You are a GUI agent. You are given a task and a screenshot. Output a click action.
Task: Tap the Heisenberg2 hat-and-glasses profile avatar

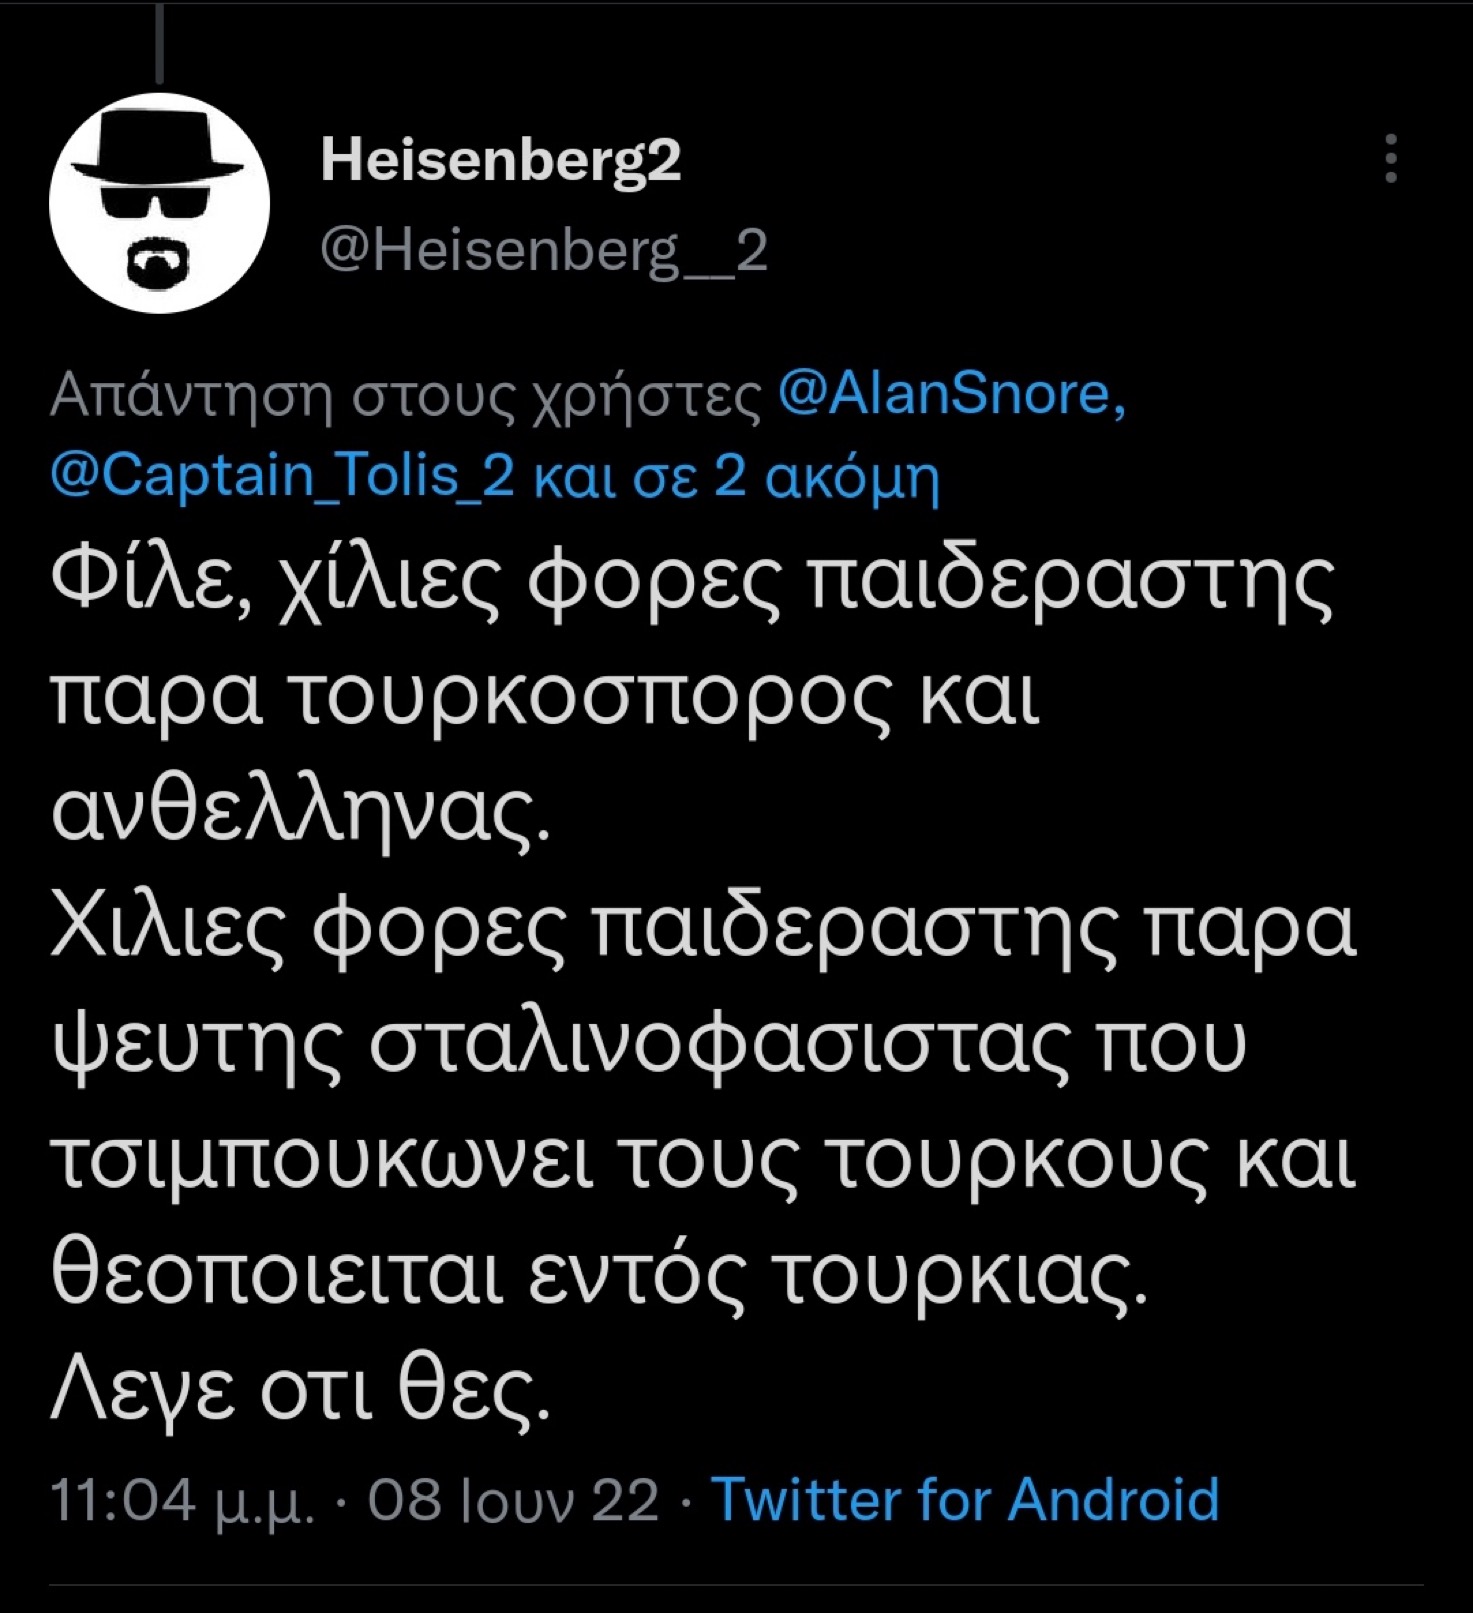[x=159, y=204]
